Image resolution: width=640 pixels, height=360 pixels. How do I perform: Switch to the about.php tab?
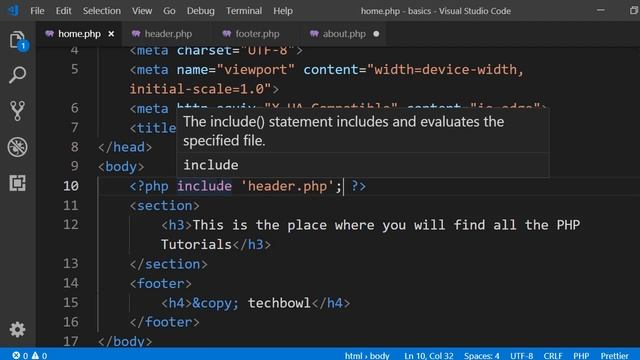pos(344,34)
